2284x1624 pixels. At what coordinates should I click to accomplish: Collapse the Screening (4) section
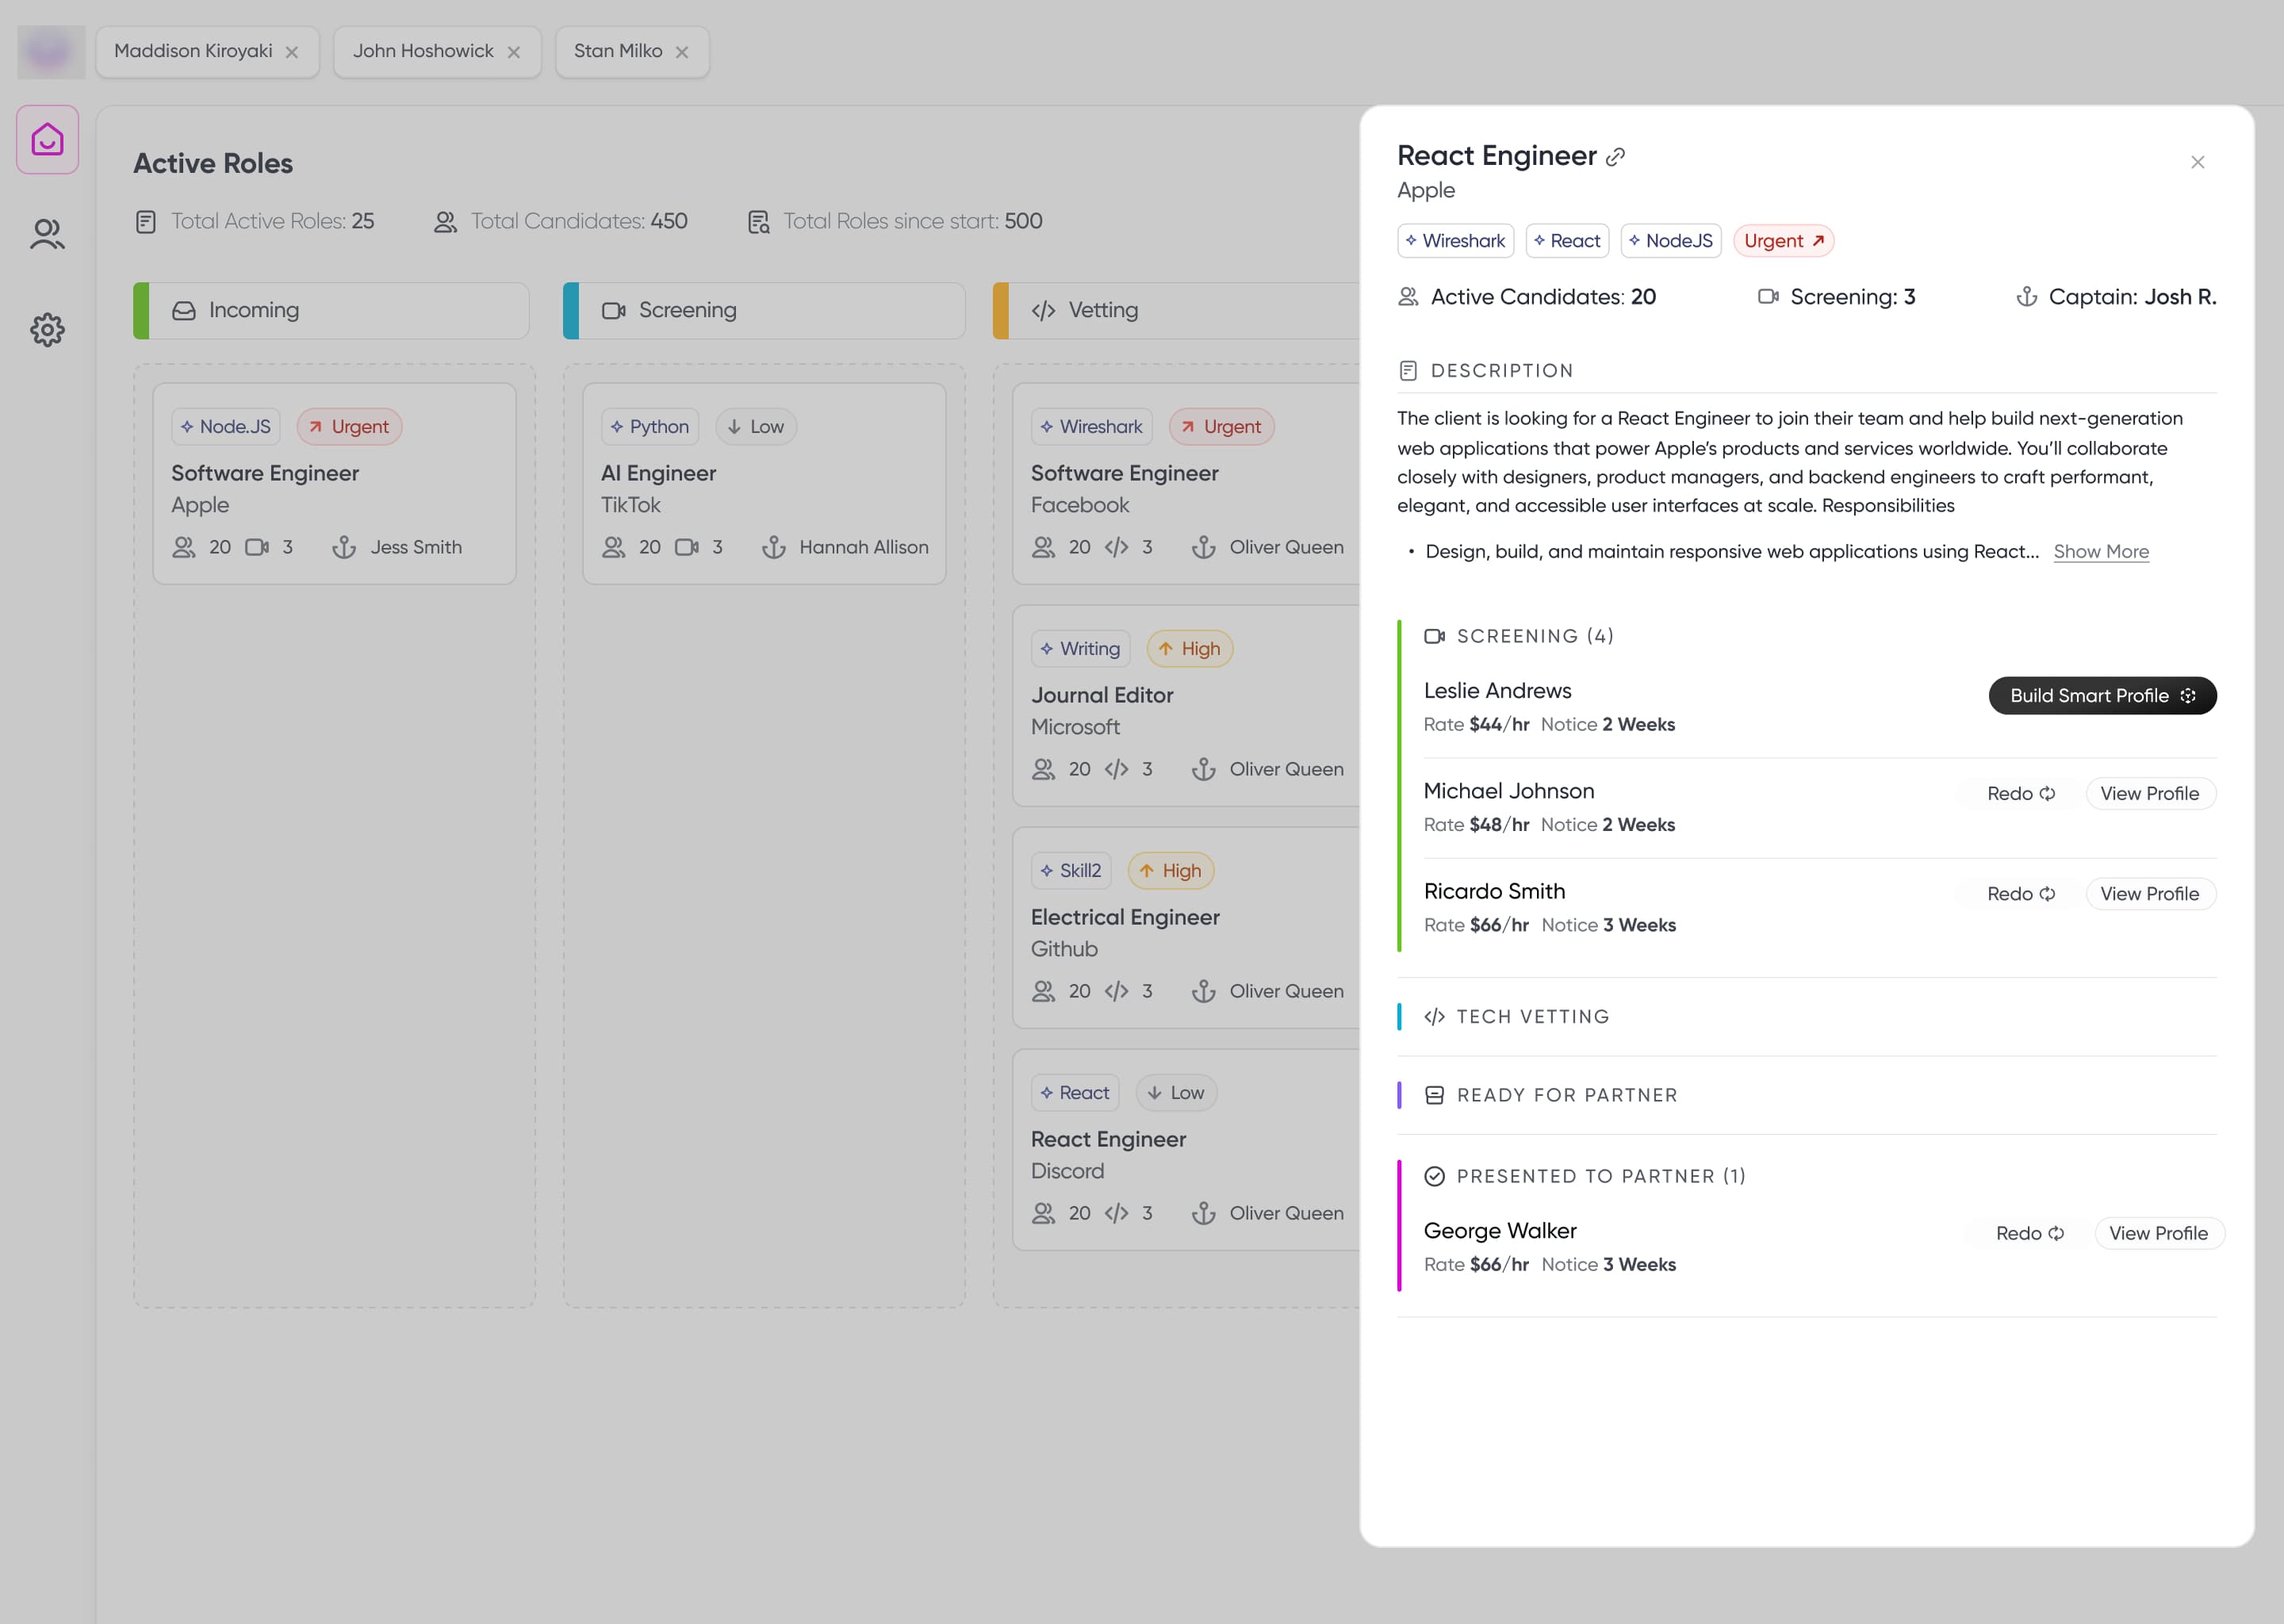(x=1534, y=636)
